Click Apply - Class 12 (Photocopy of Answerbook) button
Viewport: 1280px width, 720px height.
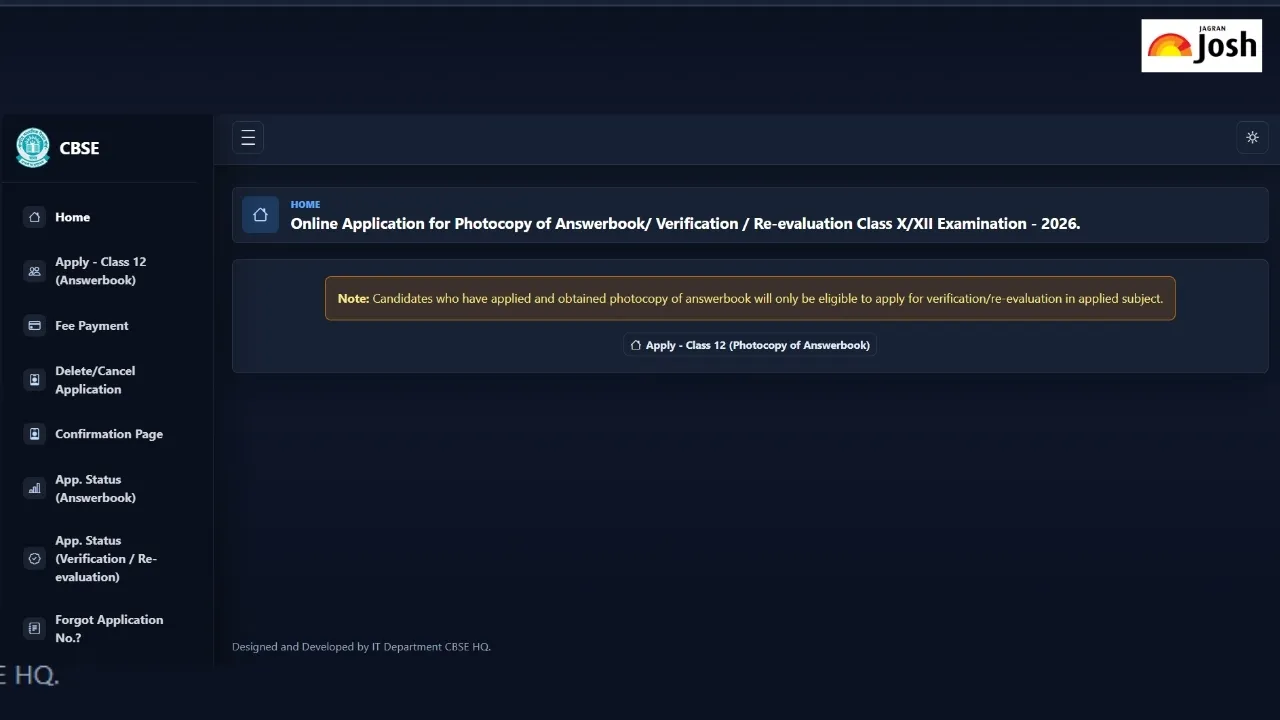[750, 345]
